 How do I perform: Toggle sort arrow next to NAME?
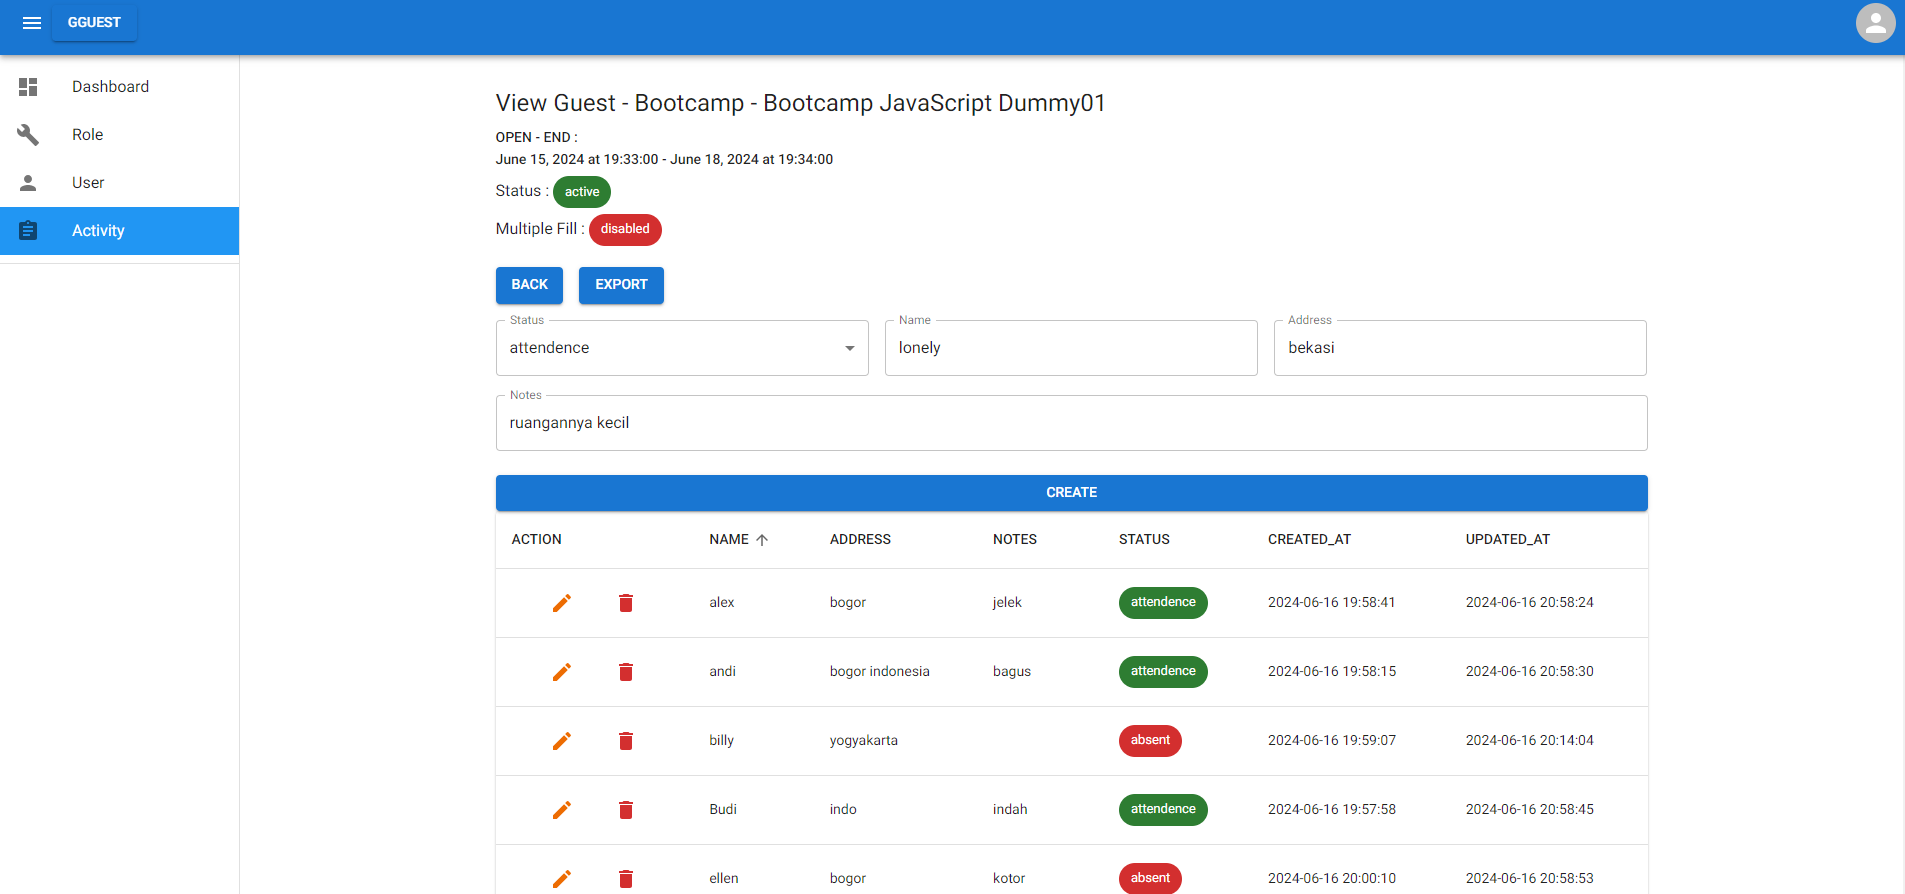(x=762, y=540)
